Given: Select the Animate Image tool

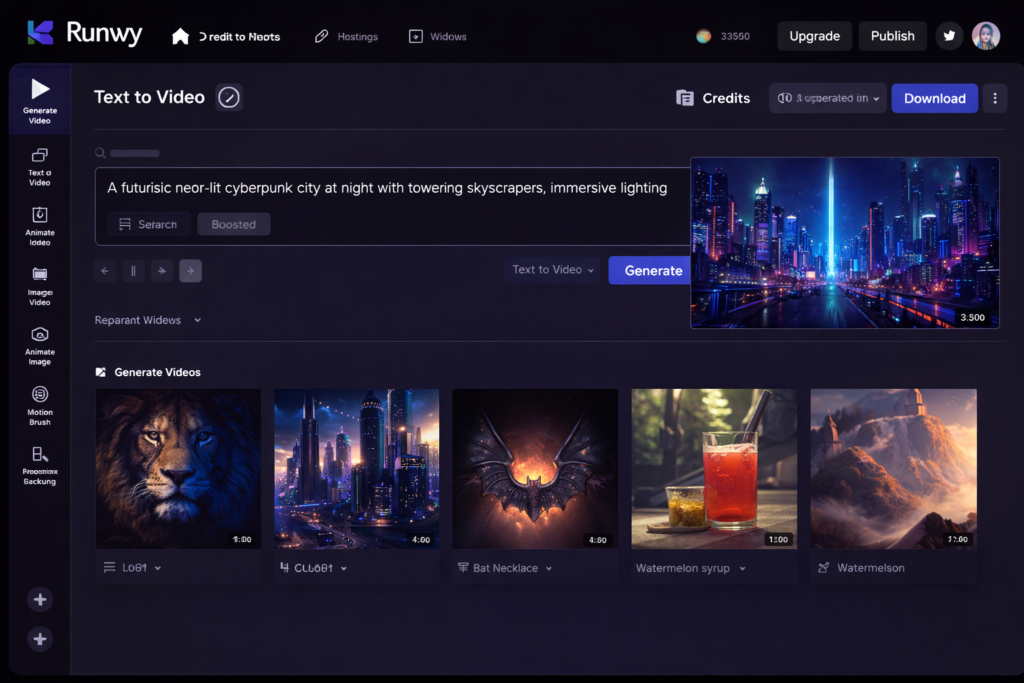Looking at the screenshot, I should (39, 345).
